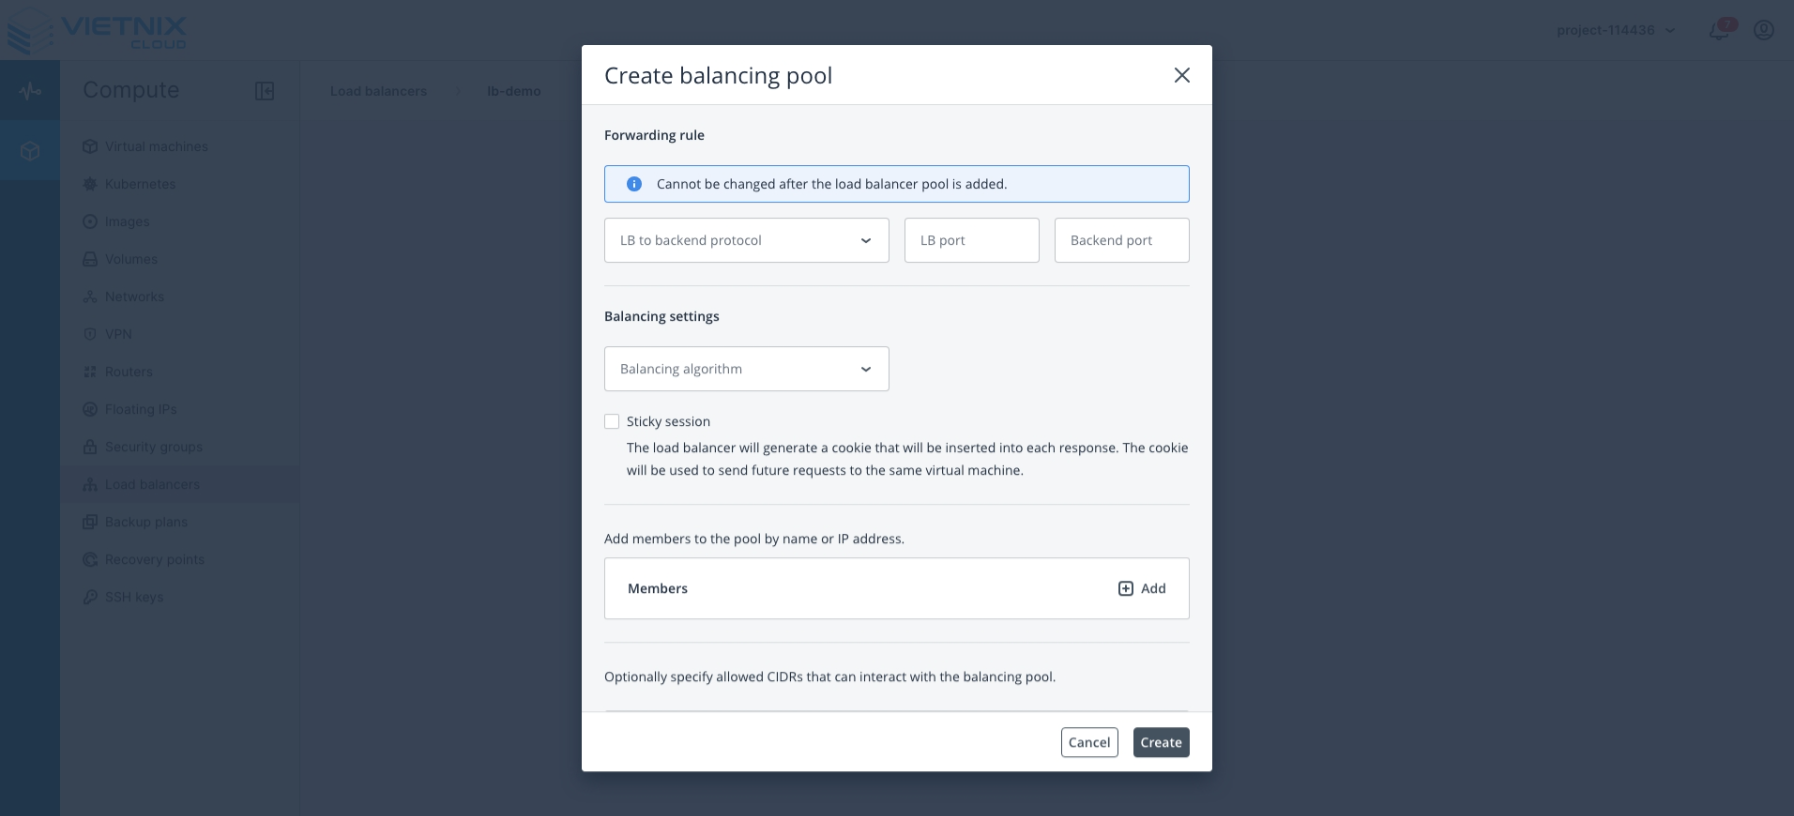Image resolution: width=1794 pixels, height=816 pixels.
Task: Open the Volumes section
Action: pos(130,259)
